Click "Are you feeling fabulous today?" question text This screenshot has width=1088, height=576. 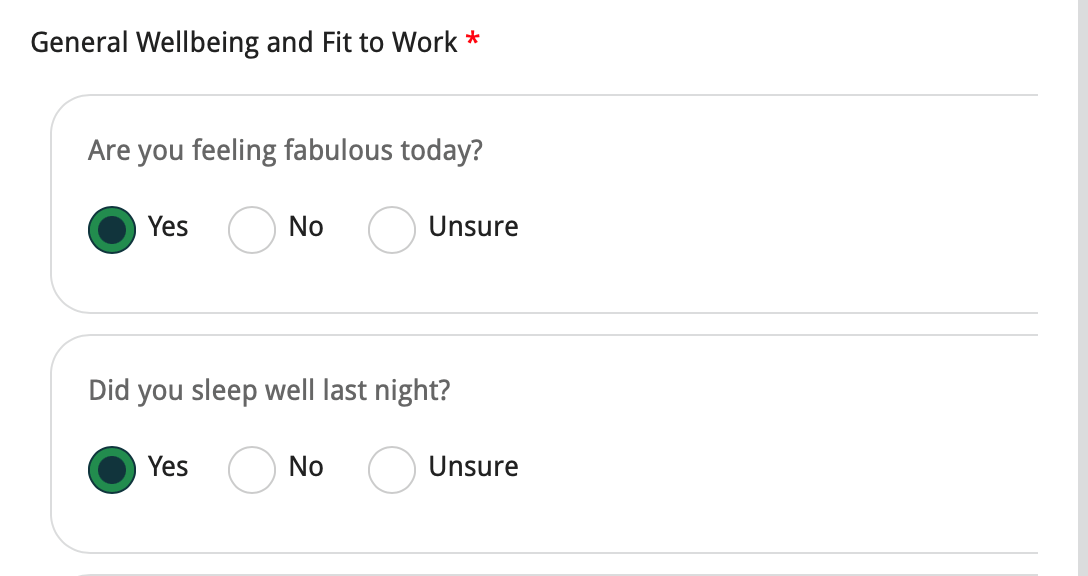[x=285, y=151]
